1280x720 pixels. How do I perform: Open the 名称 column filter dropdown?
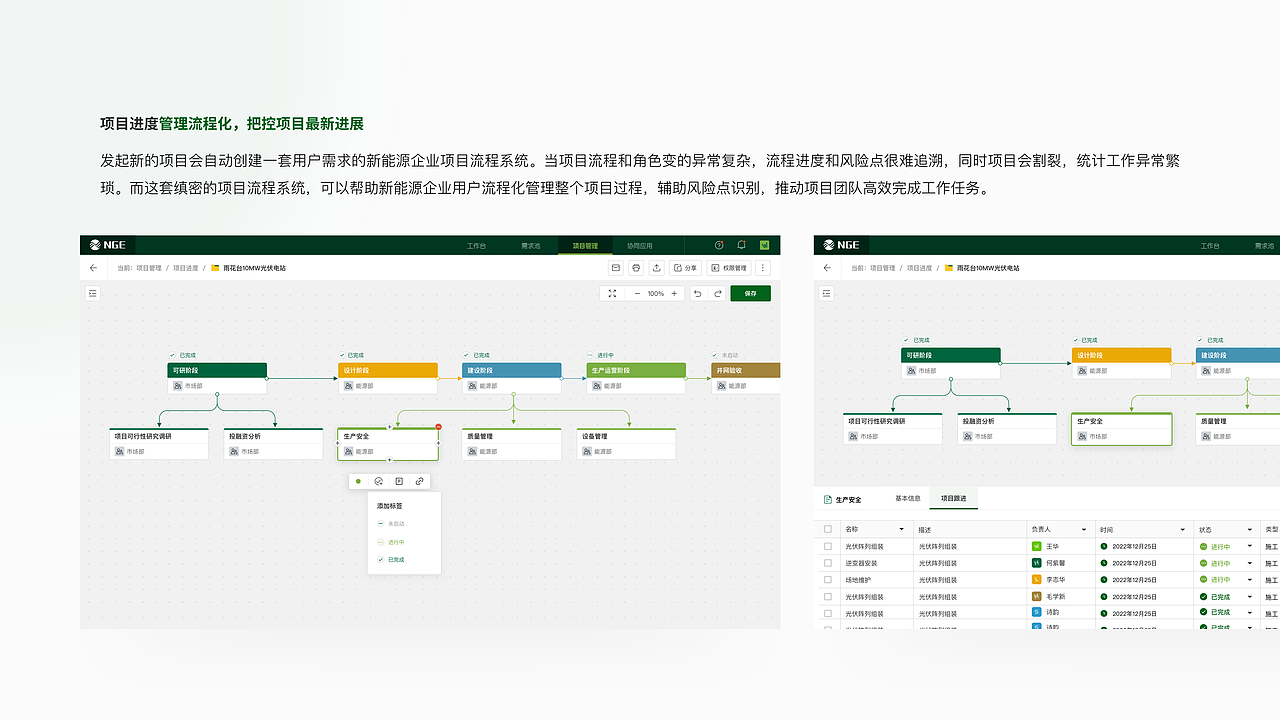[901, 530]
